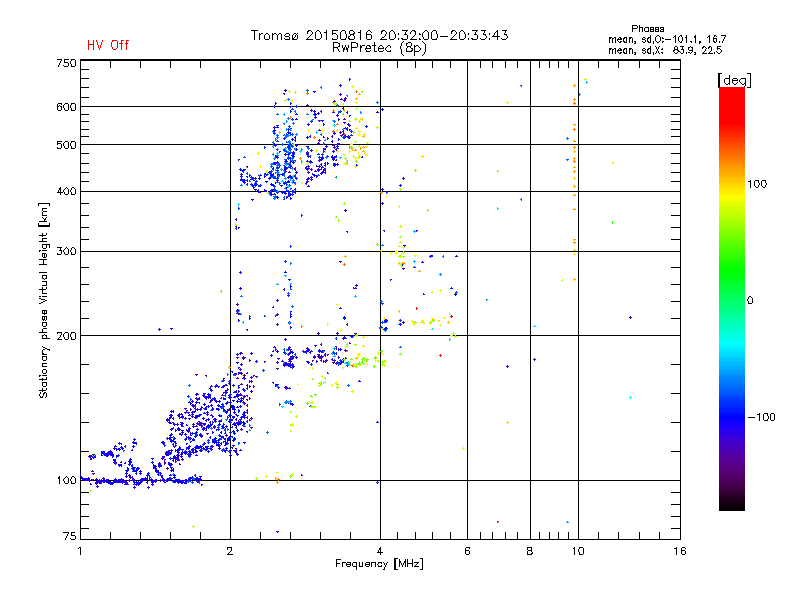Click the y-axis tick label '300'
Image resolution: width=800 pixels, height=600 pixels.
[x=66, y=252]
